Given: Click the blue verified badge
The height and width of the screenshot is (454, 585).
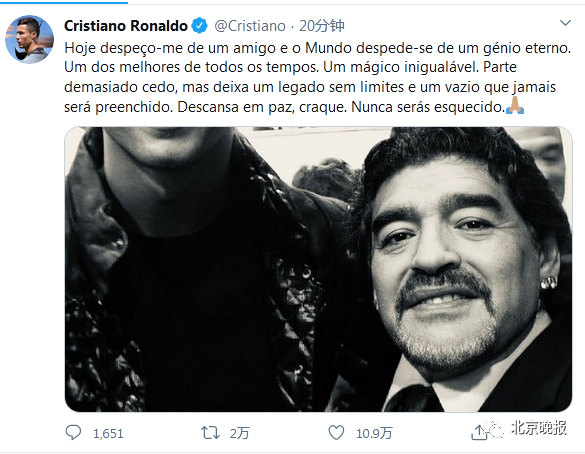Looking at the screenshot, I should pyautogui.click(x=199, y=26).
